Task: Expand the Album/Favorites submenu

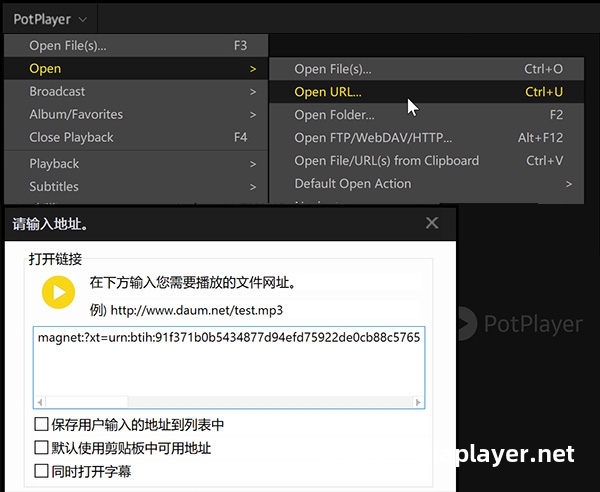Action: [136, 114]
